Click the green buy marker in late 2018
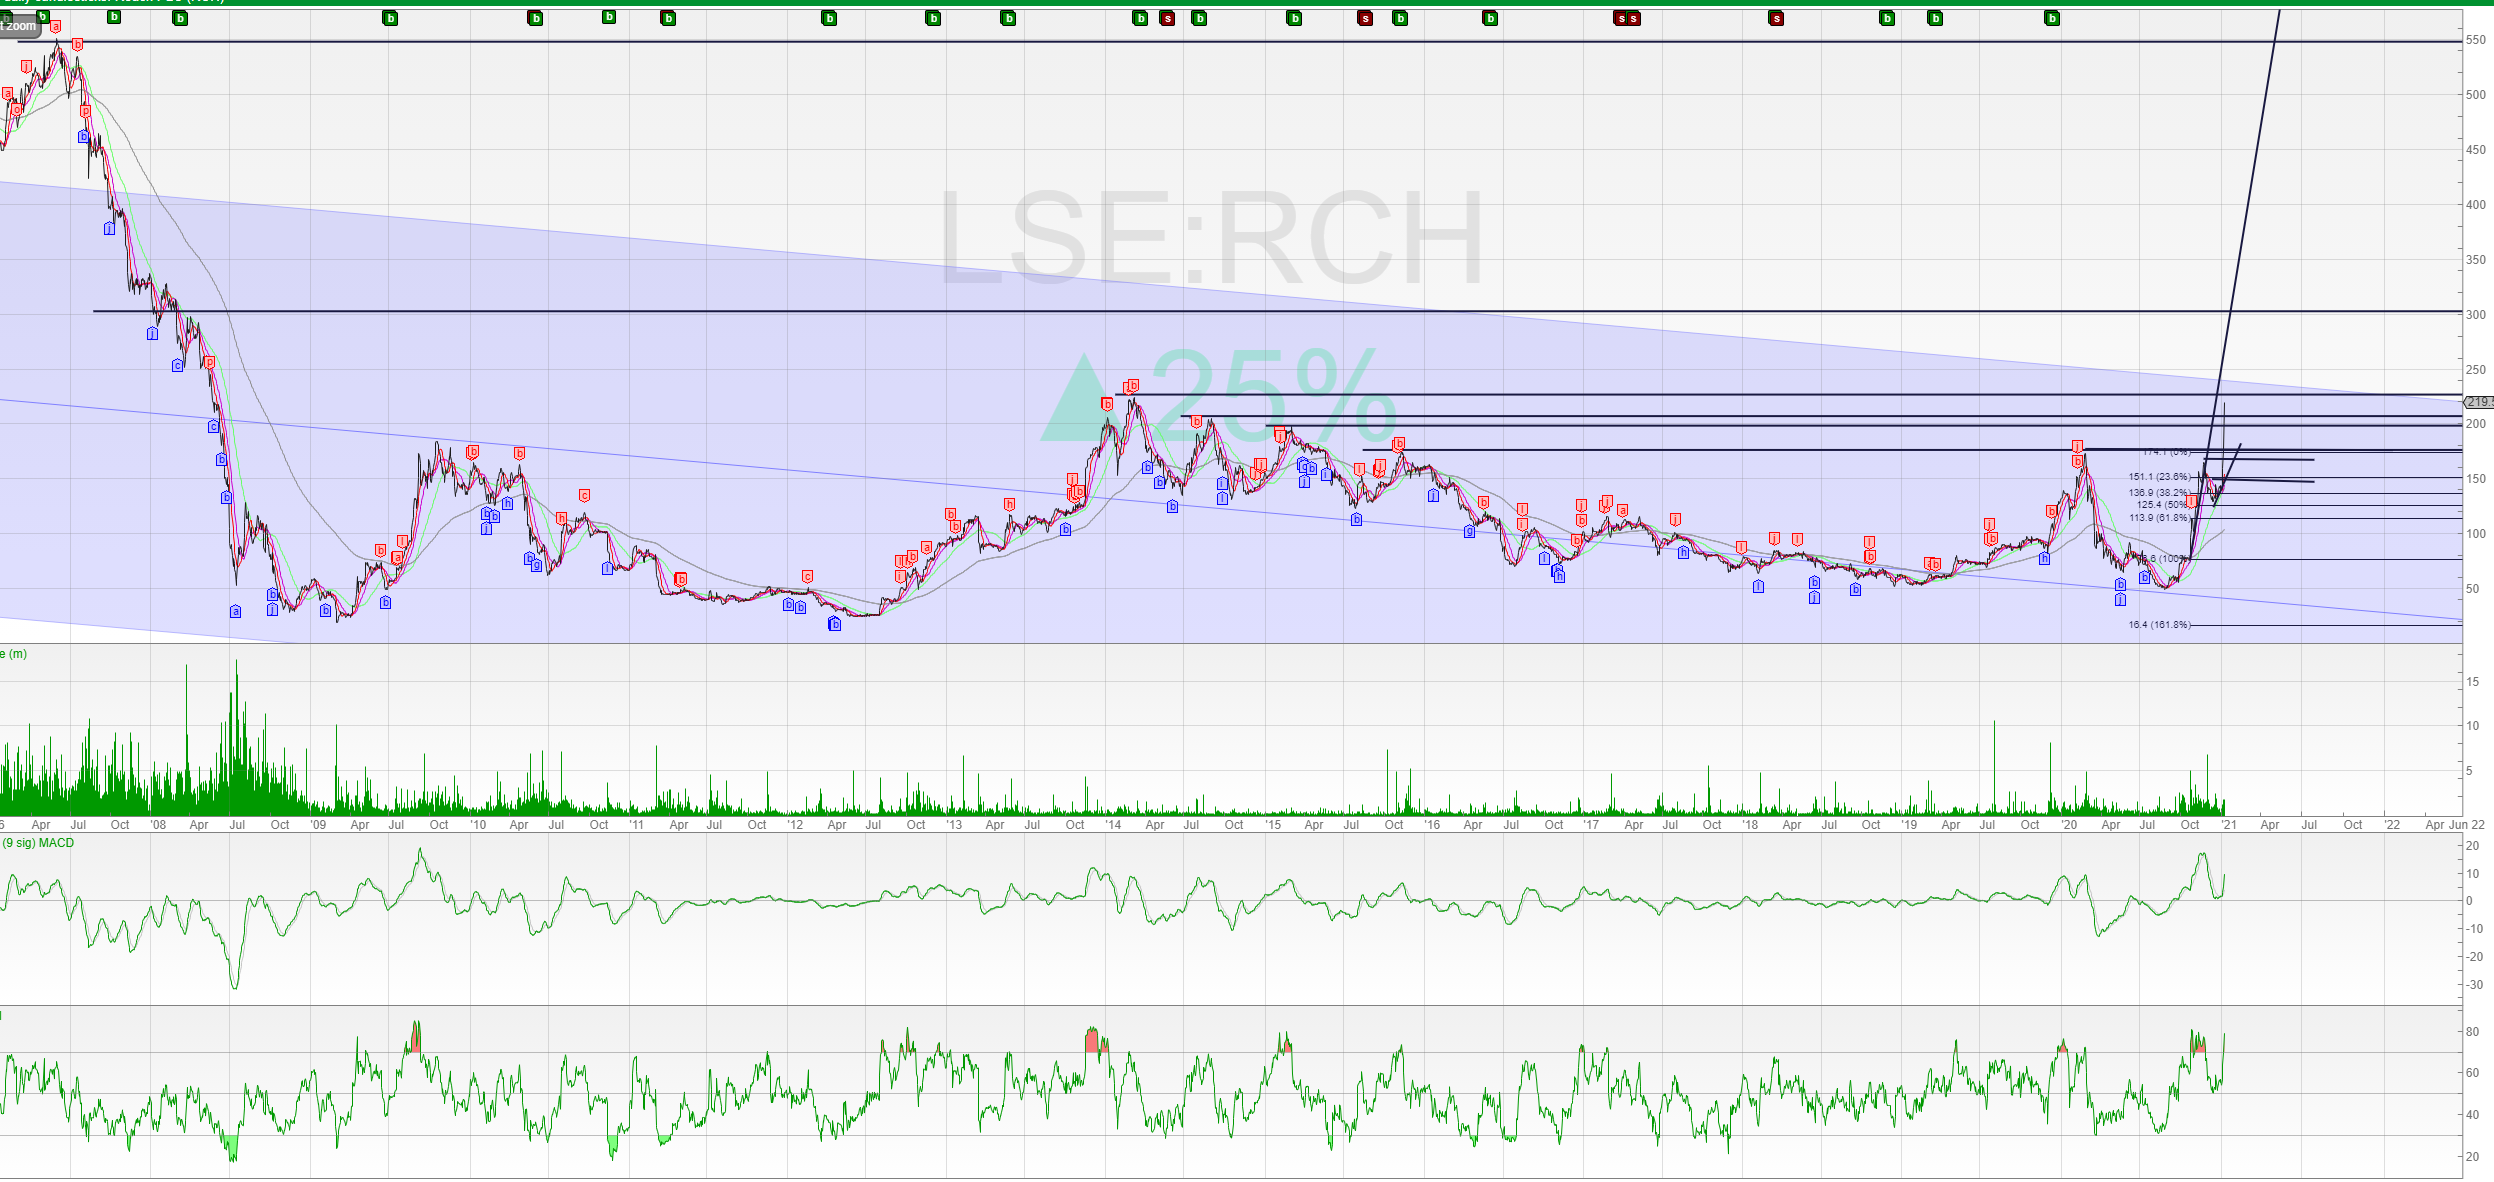This screenshot has width=2494, height=1182. pos(1887,18)
